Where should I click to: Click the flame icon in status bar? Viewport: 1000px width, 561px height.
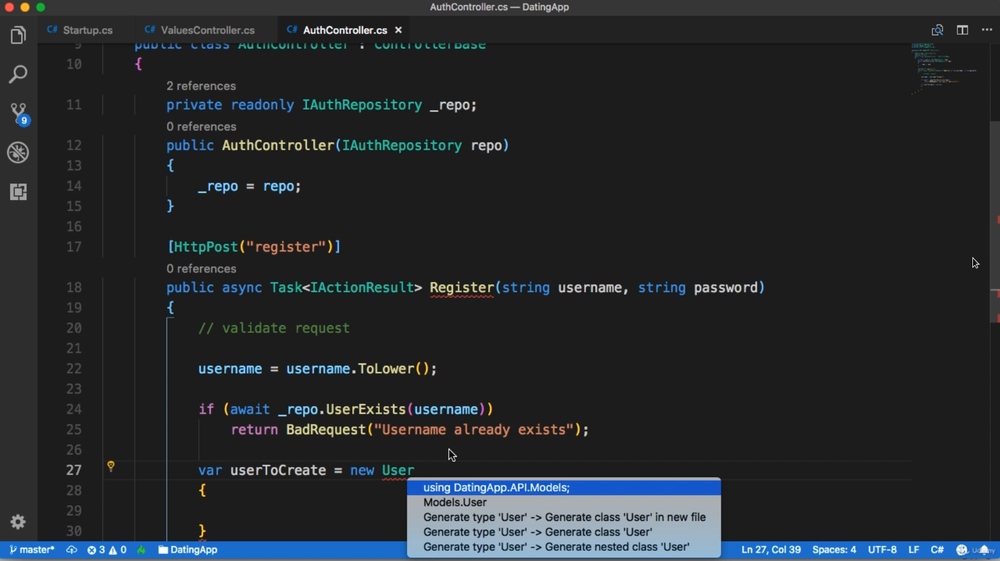[141, 550]
